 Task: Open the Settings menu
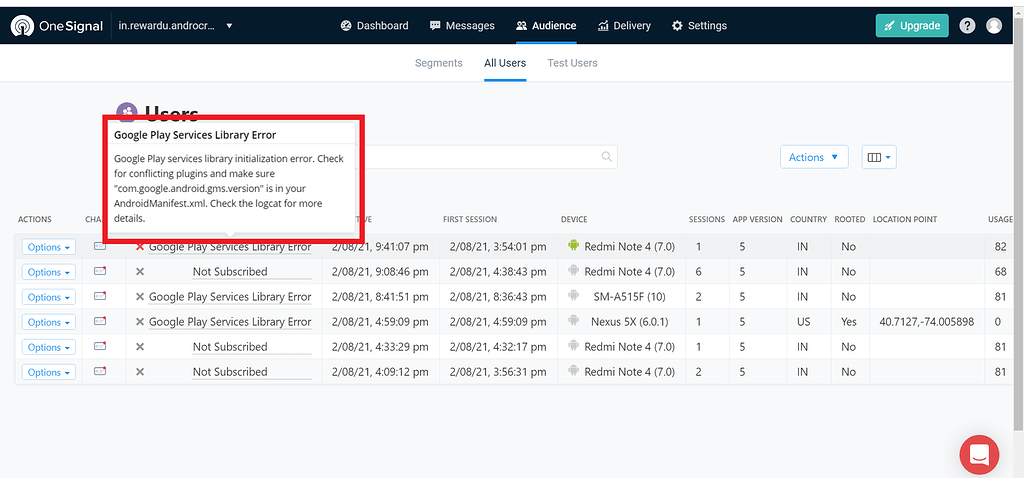click(x=699, y=25)
